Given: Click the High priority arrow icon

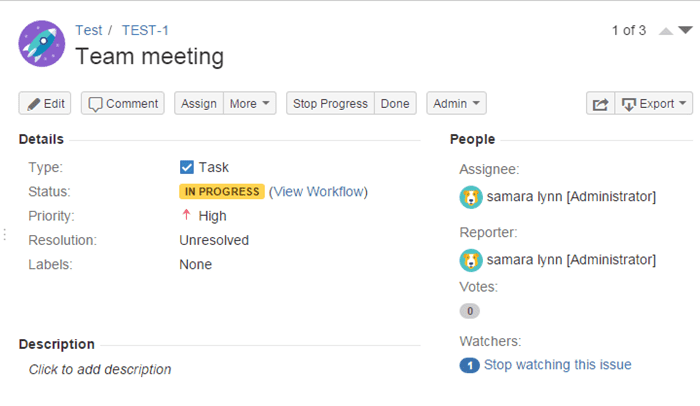Looking at the screenshot, I should (x=187, y=215).
